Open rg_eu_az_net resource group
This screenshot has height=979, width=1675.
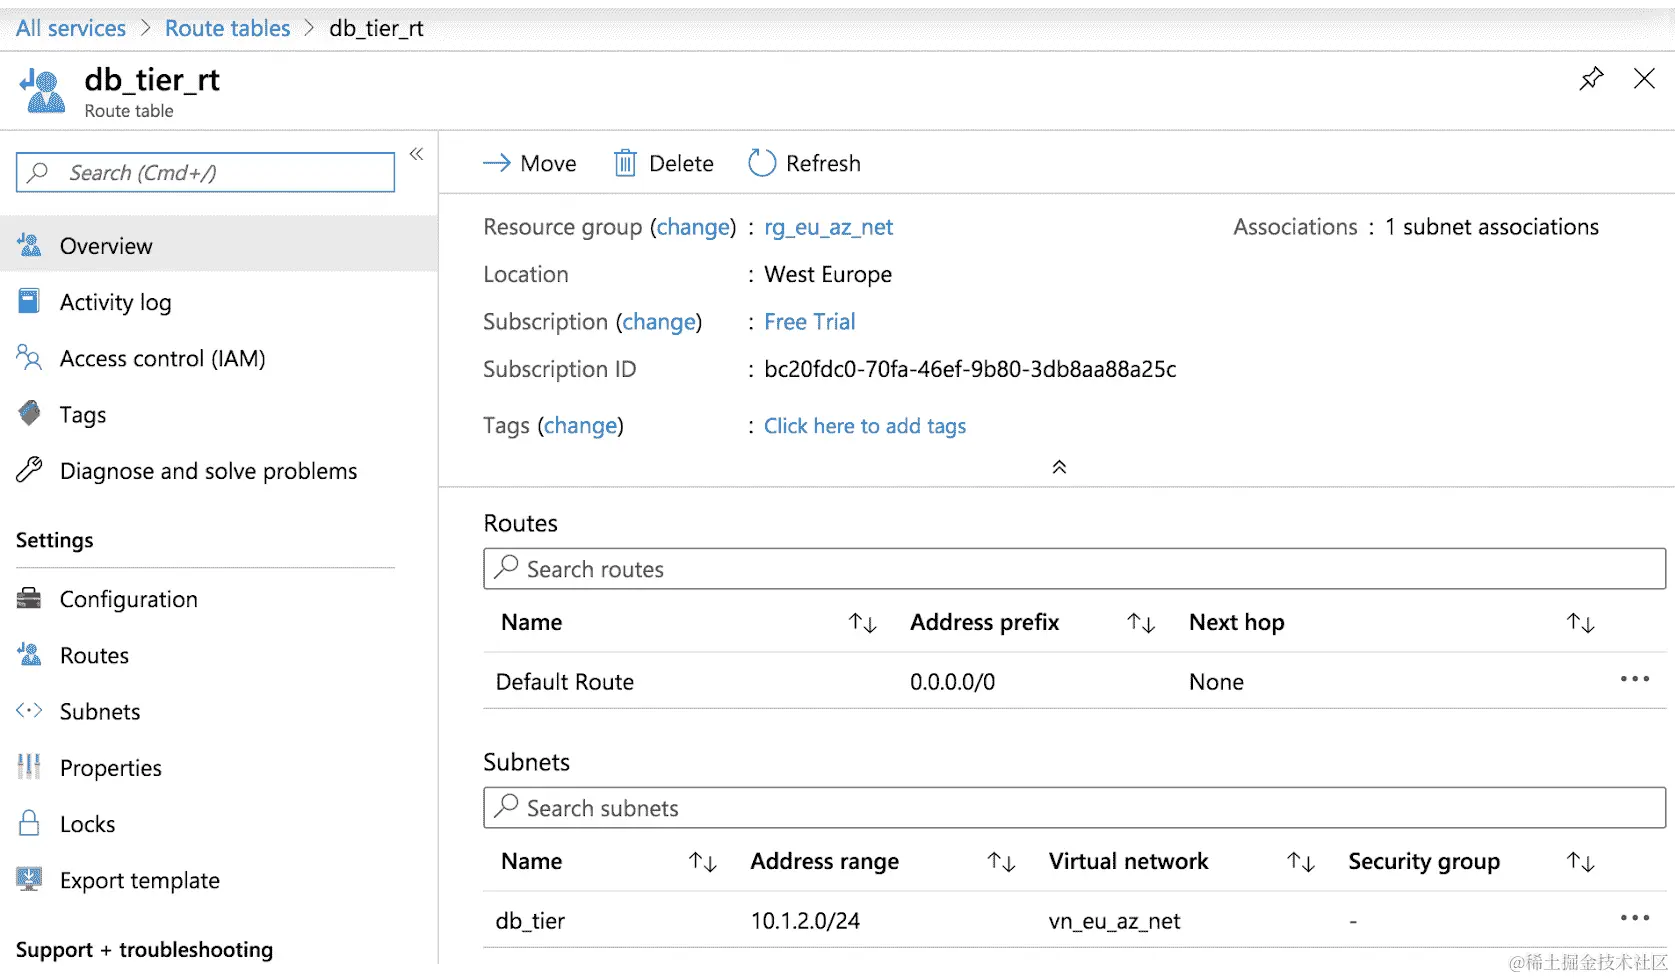click(828, 227)
